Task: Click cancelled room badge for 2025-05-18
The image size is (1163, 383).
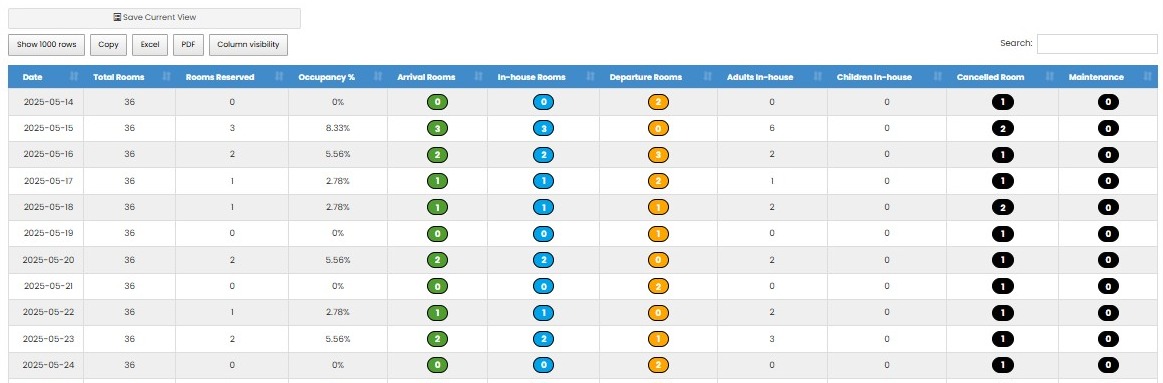Action: [1003, 207]
